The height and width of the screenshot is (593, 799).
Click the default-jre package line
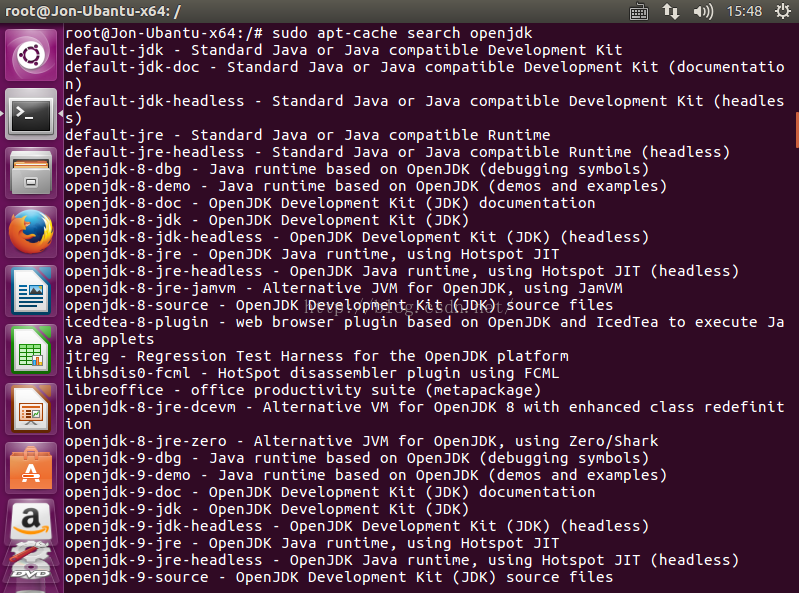pyautogui.click(x=307, y=135)
